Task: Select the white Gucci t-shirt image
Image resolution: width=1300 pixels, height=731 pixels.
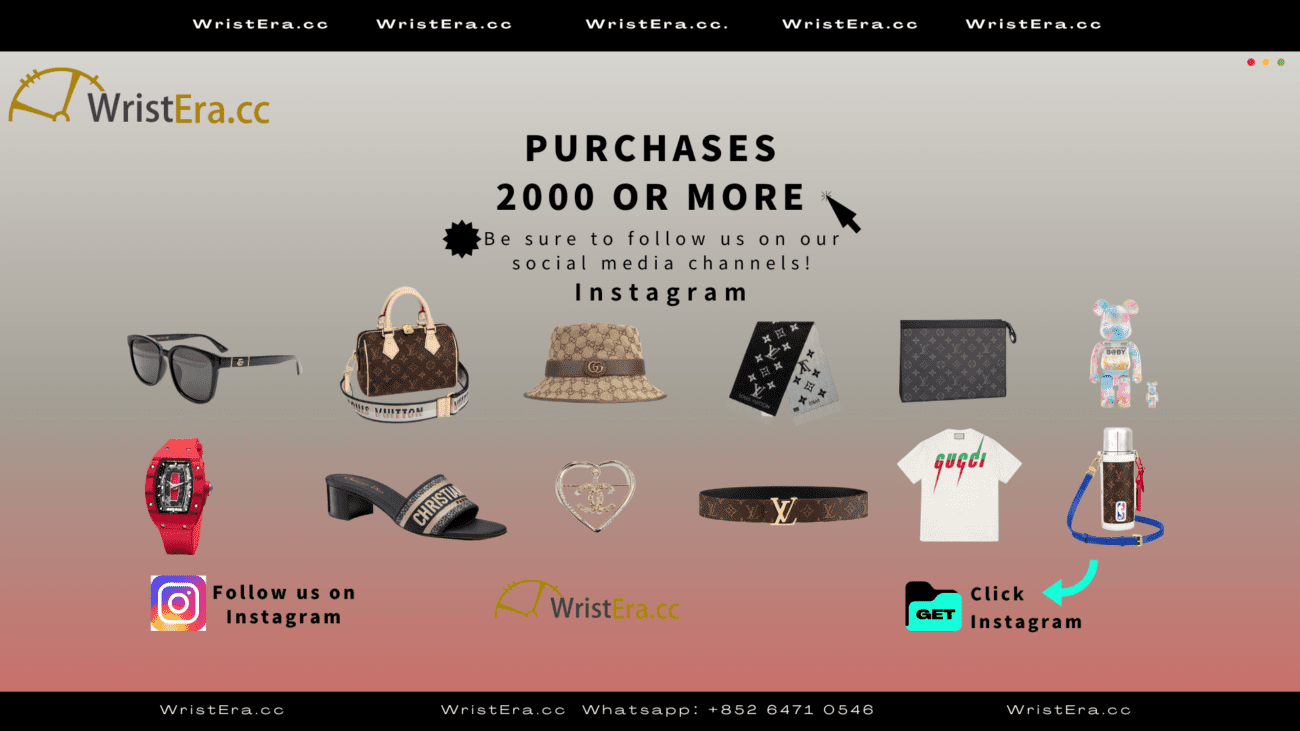Action: [x=959, y=485]
